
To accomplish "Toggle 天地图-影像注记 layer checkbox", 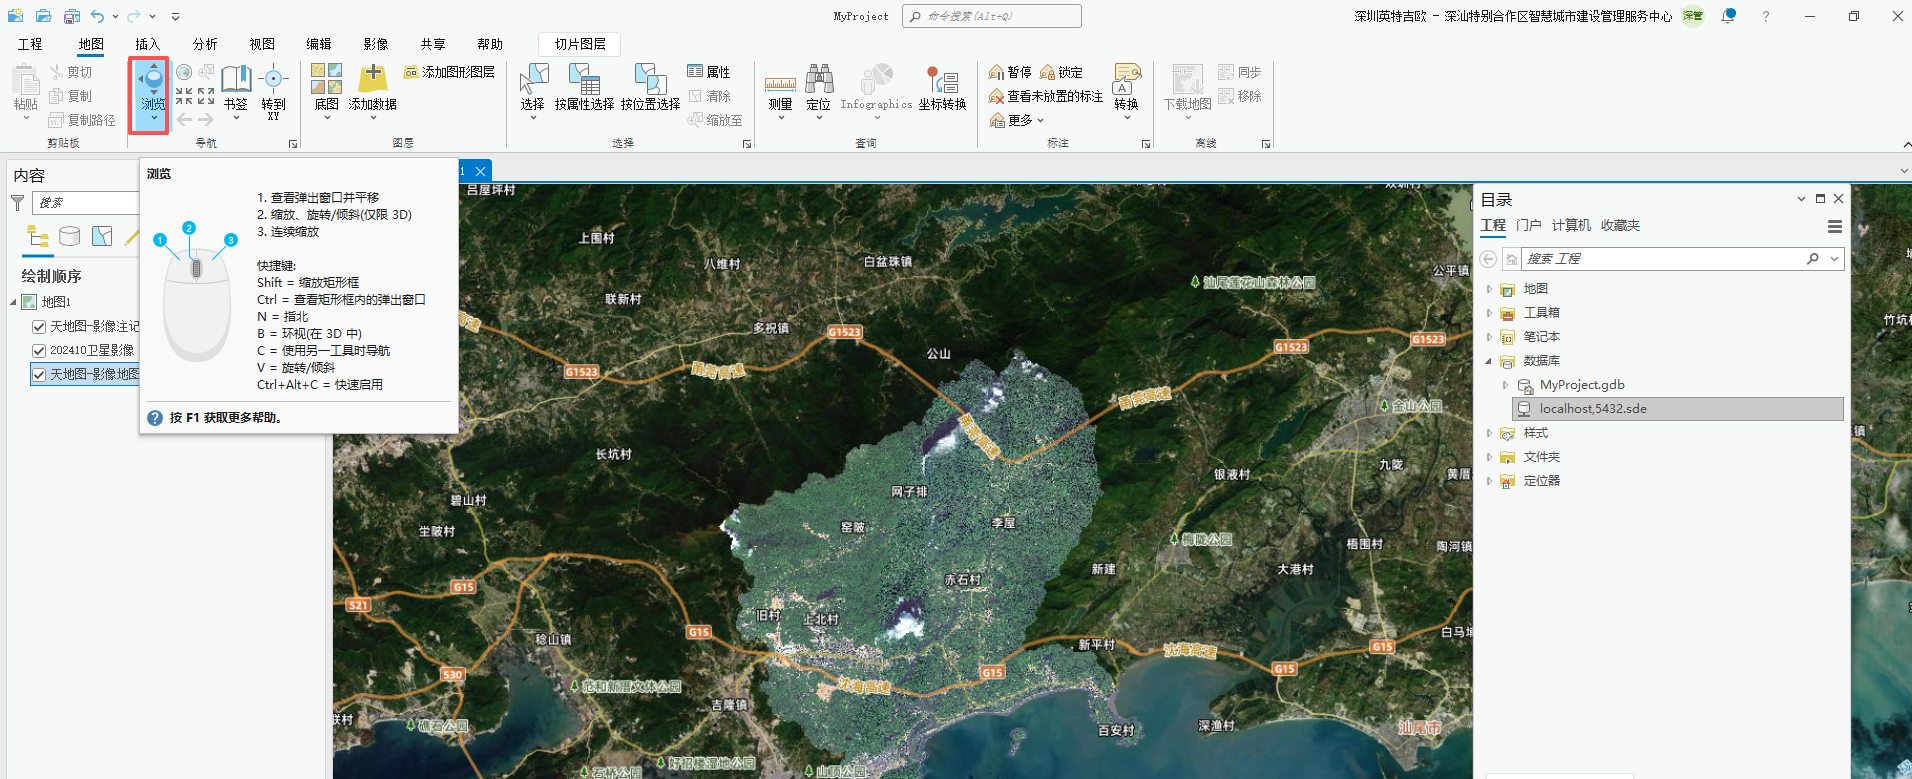I will coord(39,327).
